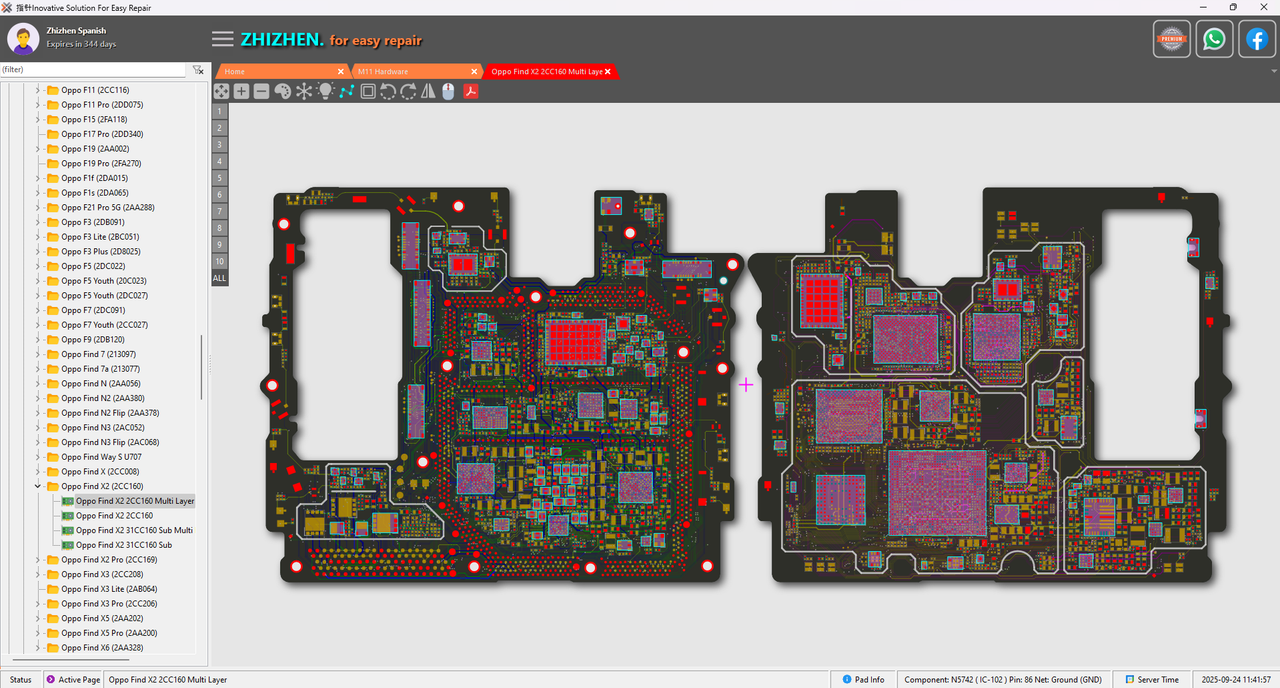Toggle layer 6 button
The image size is (1280, 688).
(220, 194)
